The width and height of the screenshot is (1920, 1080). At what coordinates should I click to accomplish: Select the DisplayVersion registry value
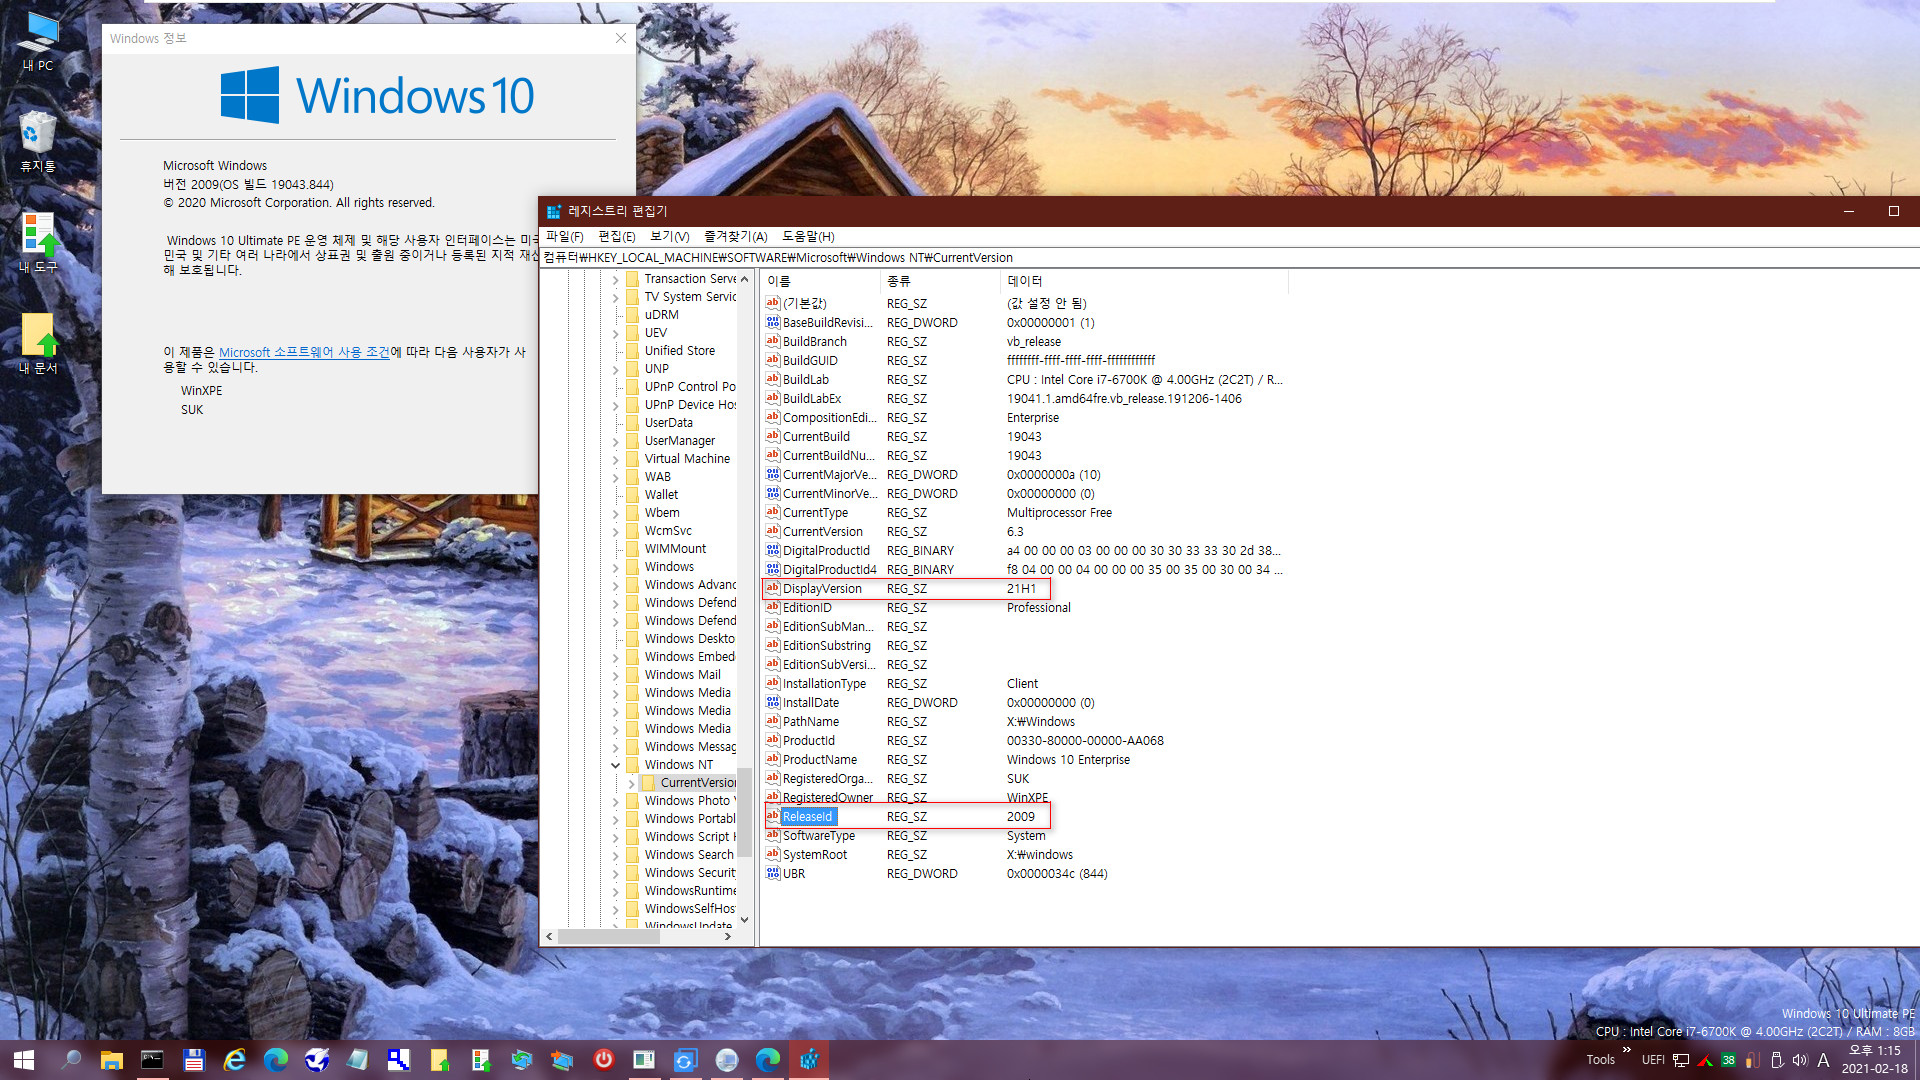tap(822, 589)
